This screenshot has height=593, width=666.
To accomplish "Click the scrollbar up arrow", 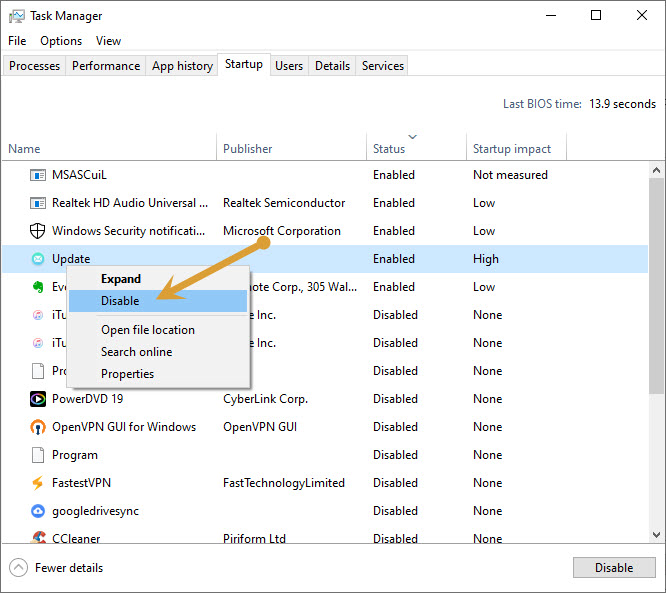I will coord(656,170).
